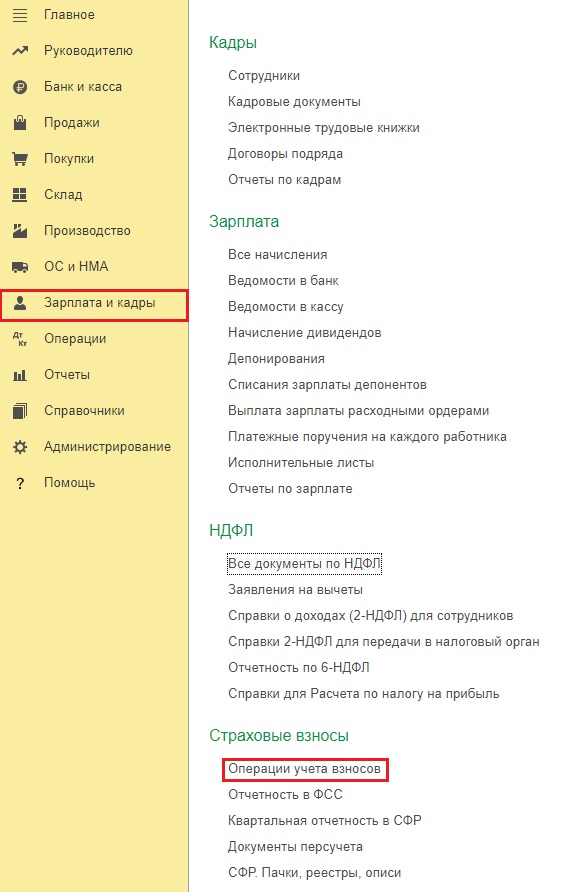Open Сотрудники under Кадры
This screenshot has height=892, width=569.
pyautogui.click(x=264, y=76)
